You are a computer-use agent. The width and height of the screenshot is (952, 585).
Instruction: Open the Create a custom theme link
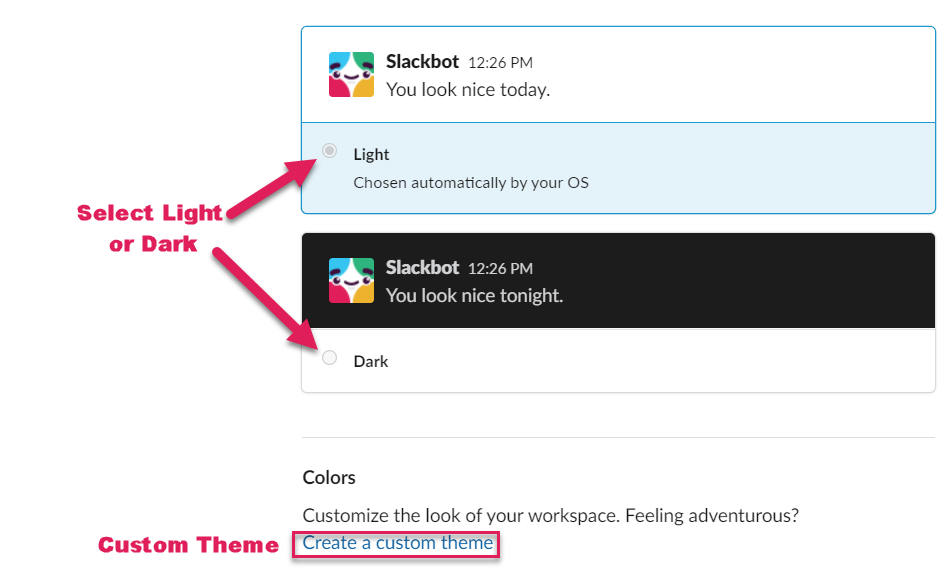[398, 543]
